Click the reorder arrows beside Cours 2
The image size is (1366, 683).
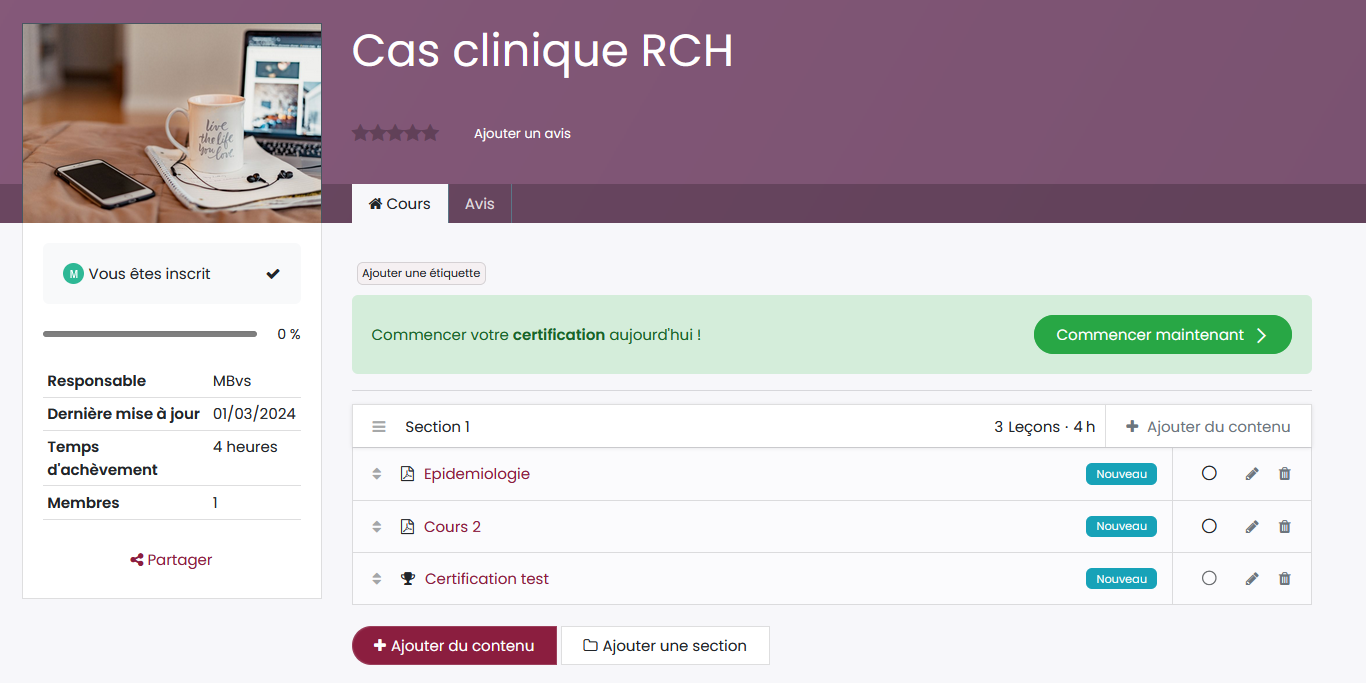pyautogui.click(x=377, y=527)
